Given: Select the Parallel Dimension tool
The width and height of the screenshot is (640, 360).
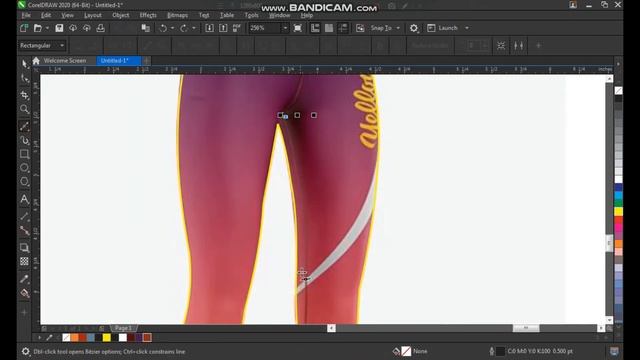Looking at the screenshot, I should point(24,216).
